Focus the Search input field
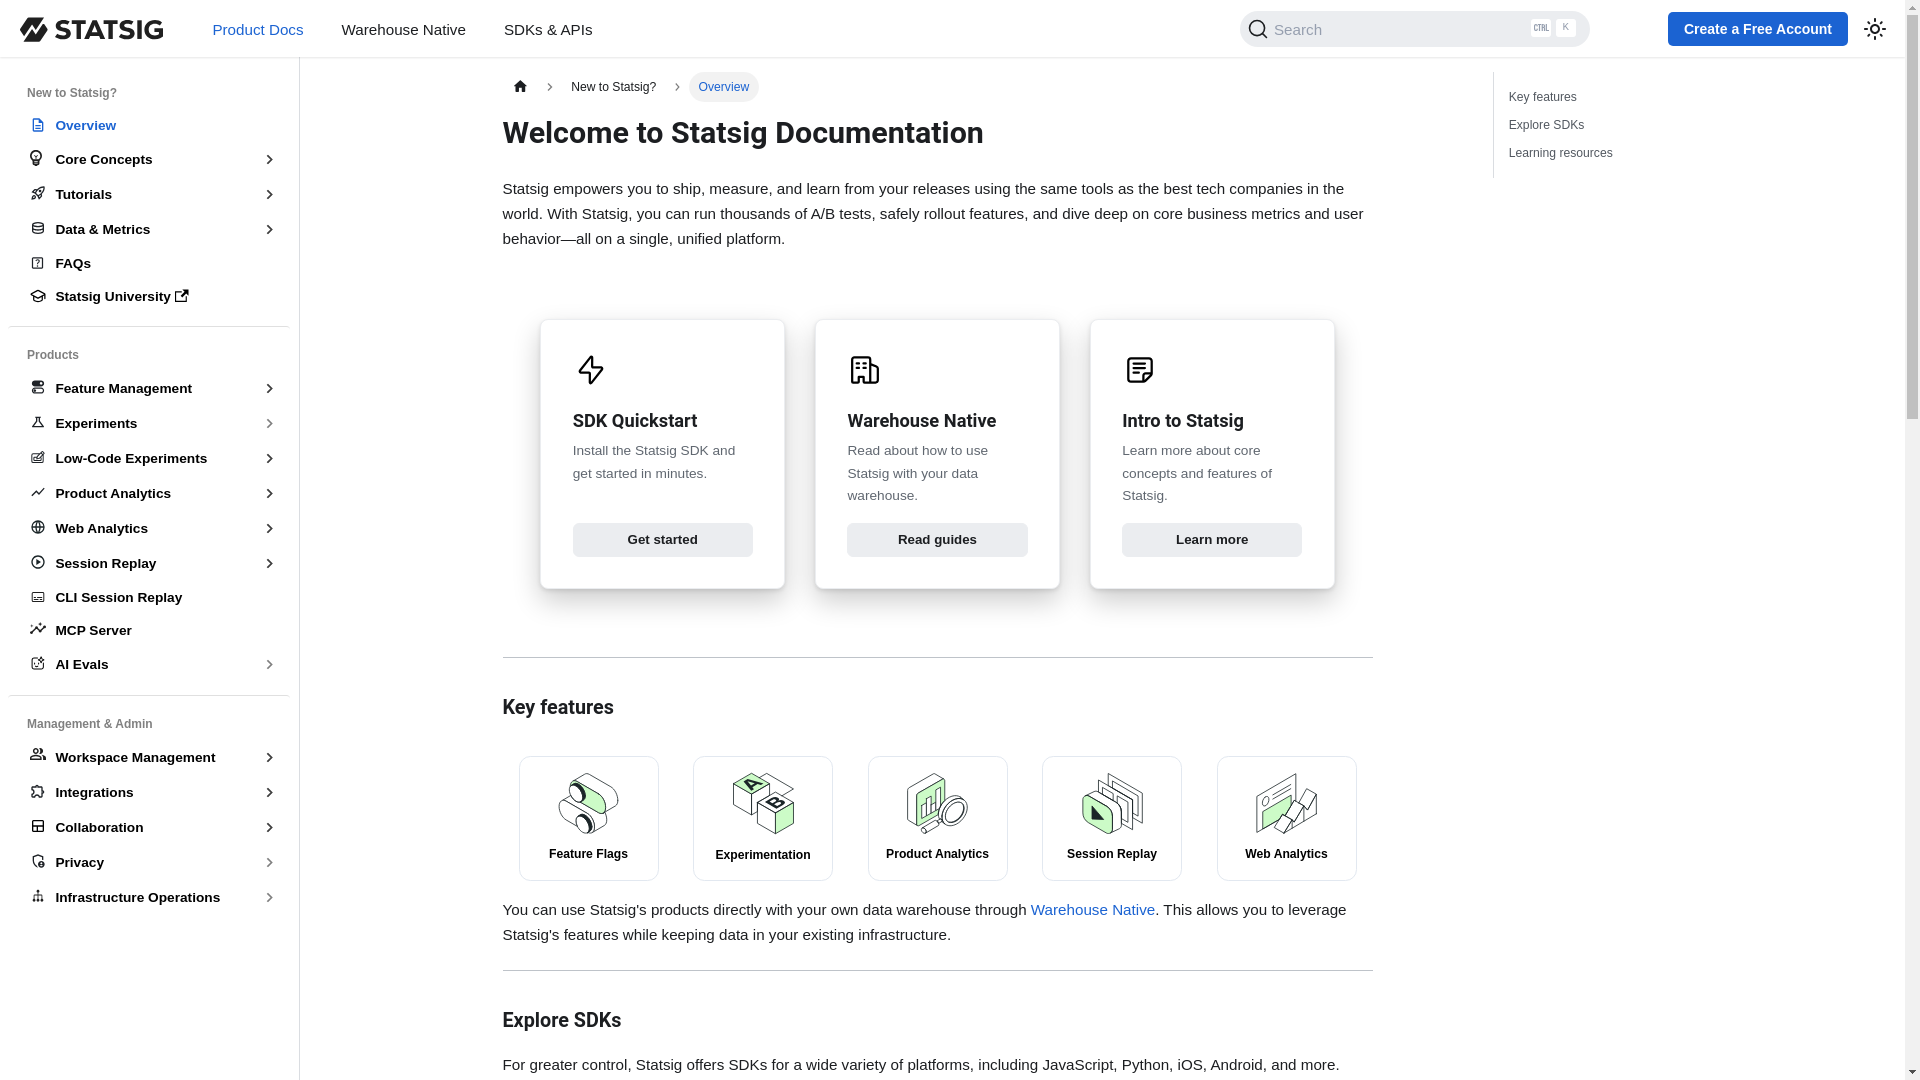Image resolution: width=1920 pixels, height=1080 pixels. (x=1414, y=29)
